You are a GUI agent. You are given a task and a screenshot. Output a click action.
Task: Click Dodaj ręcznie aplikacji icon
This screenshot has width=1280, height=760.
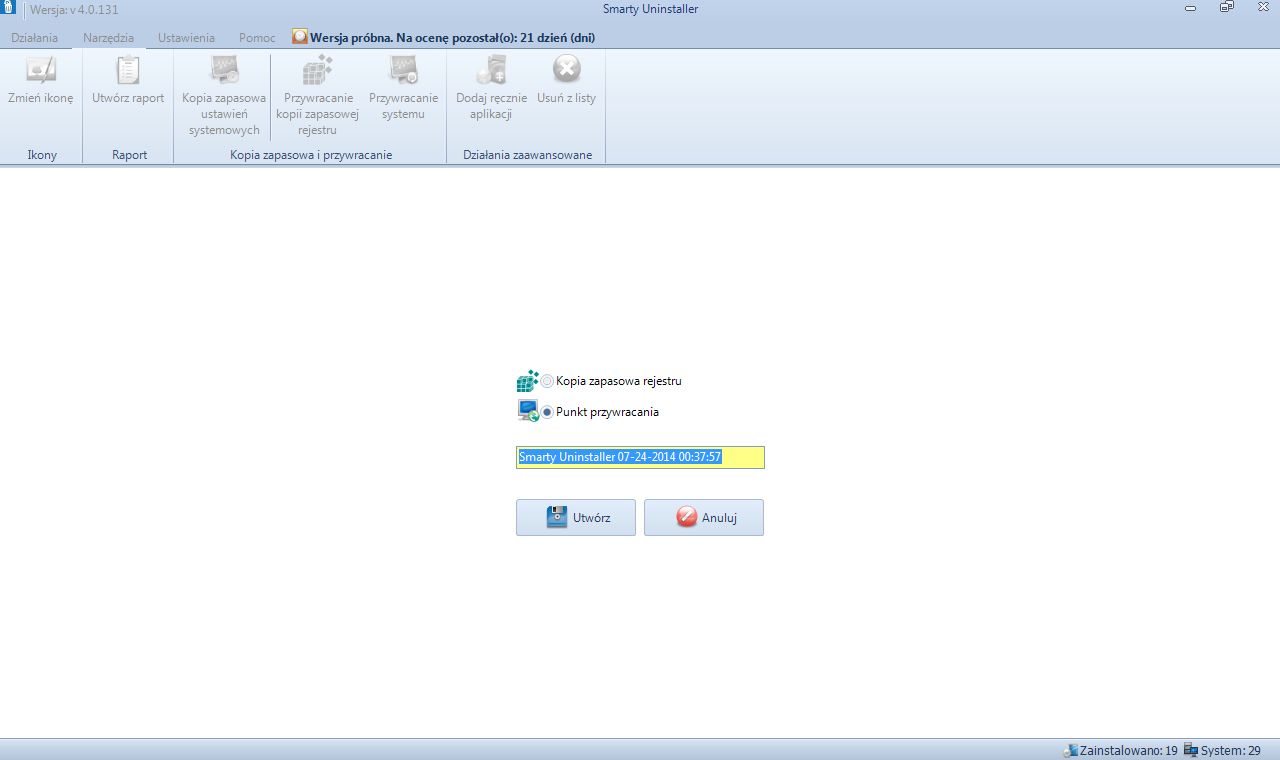(491, 70)
